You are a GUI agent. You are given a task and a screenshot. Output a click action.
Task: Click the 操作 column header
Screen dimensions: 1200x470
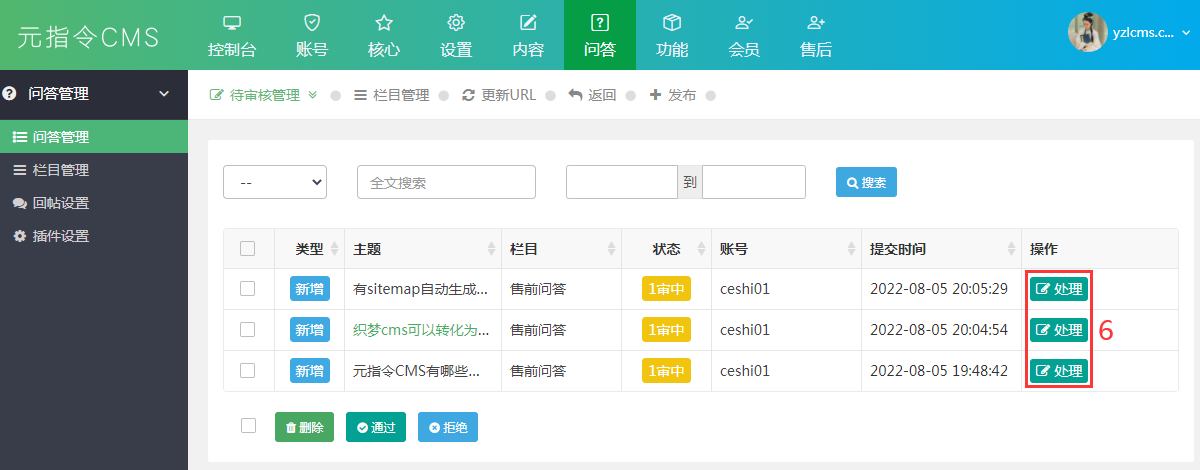pyautogui.click(x=1044, y=248)
